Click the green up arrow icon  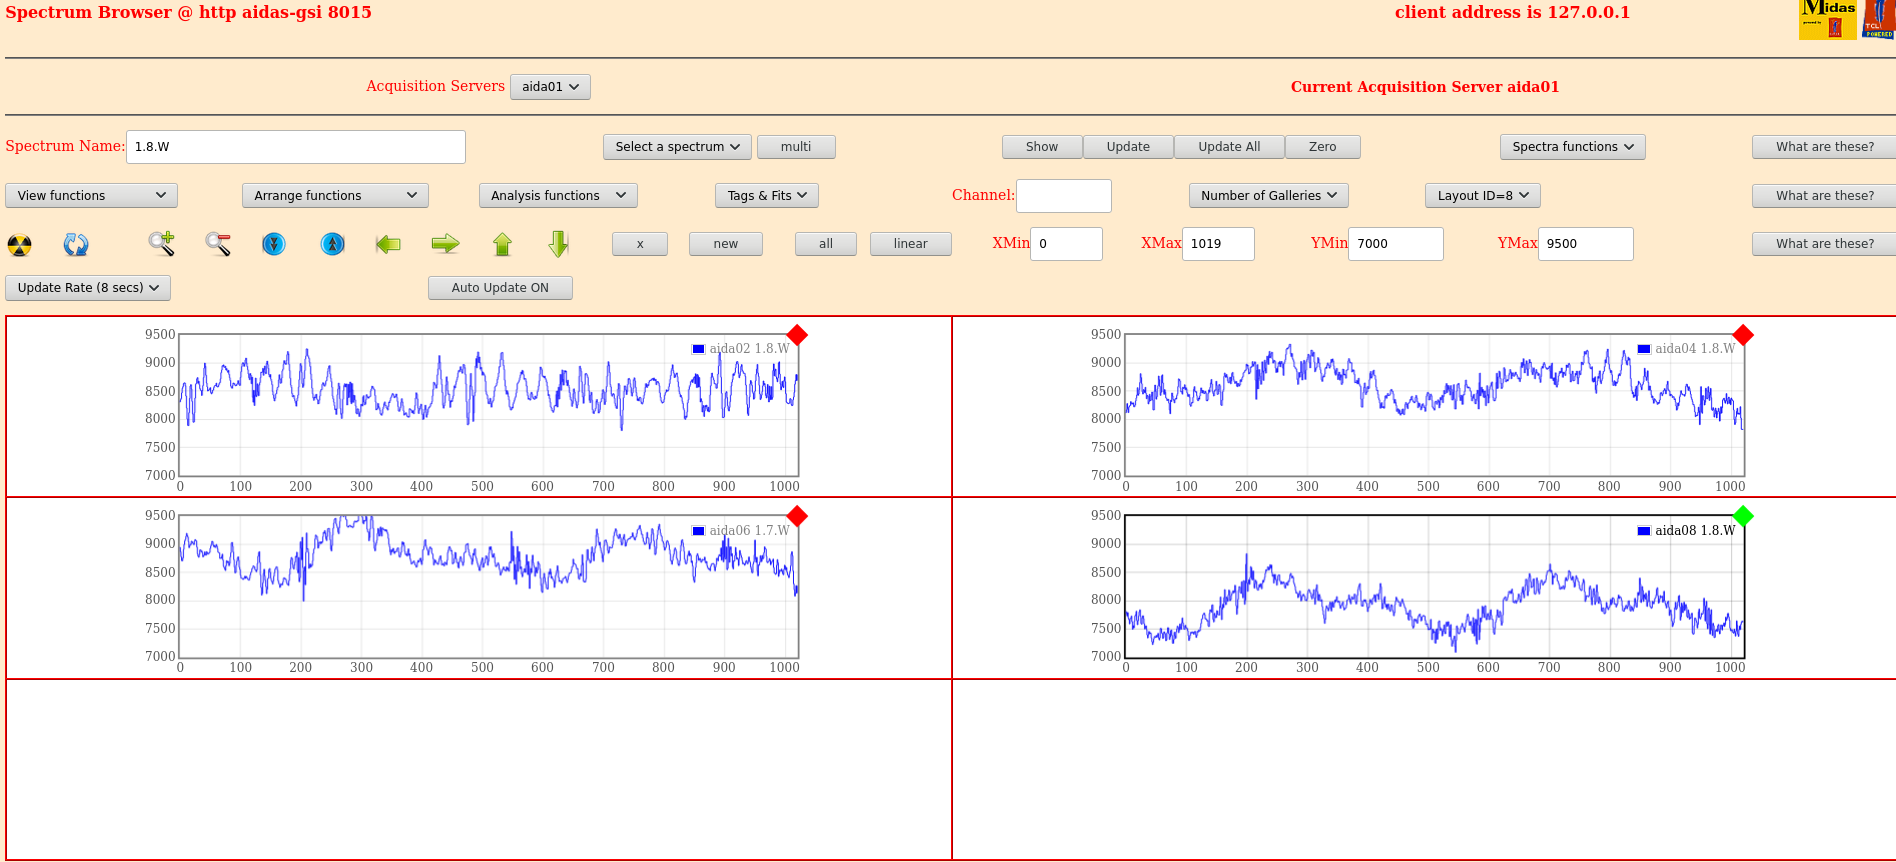[502, 244]
